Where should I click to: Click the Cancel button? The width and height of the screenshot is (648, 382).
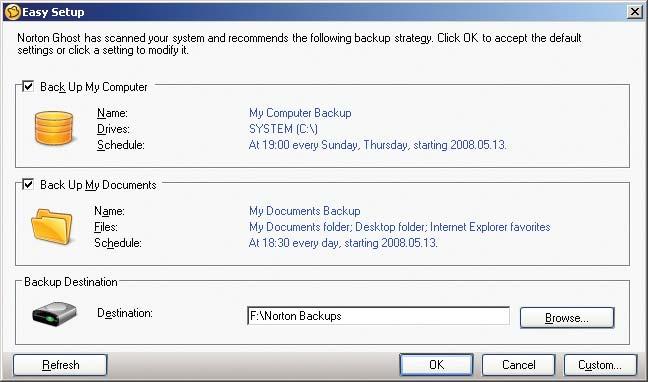tap(518, 365)
